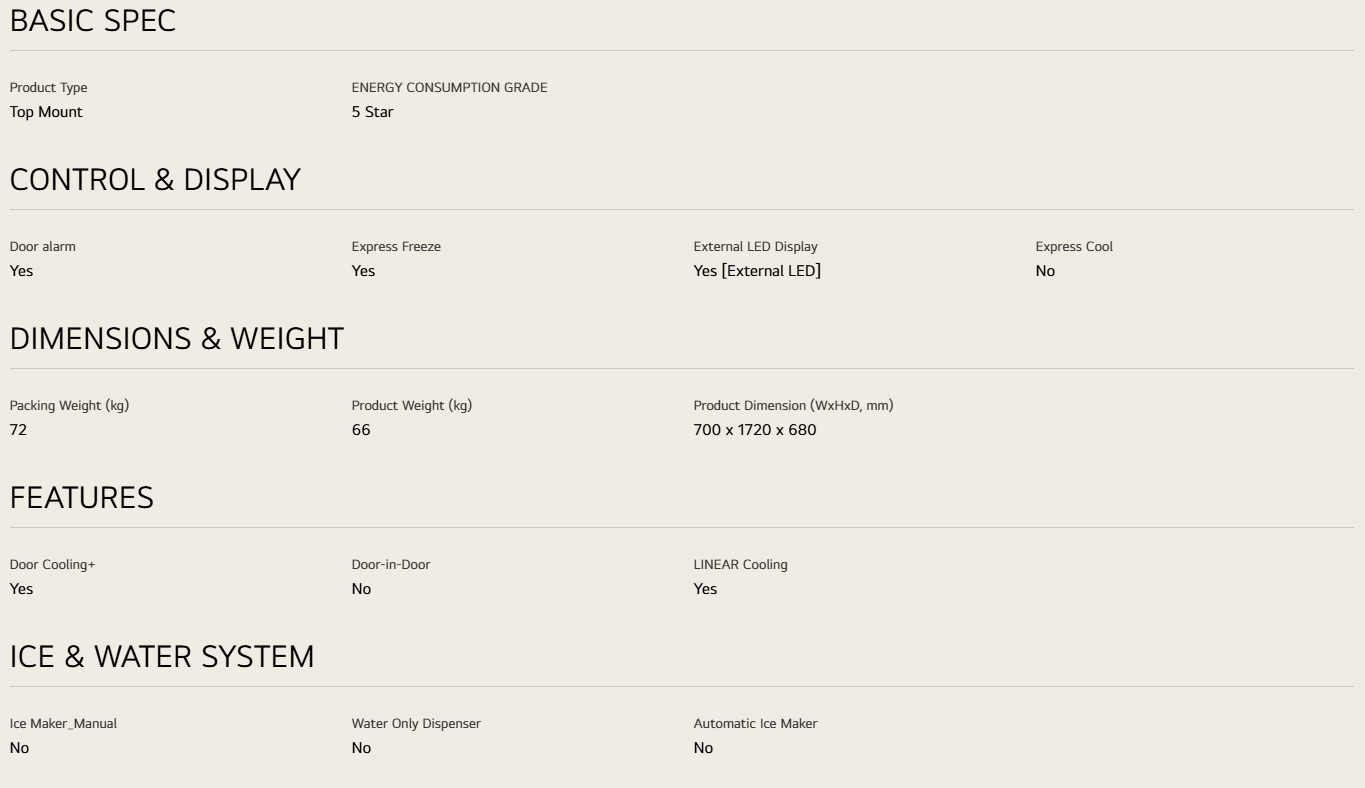Click the Door Cooling+ label

tap(52, 565)
